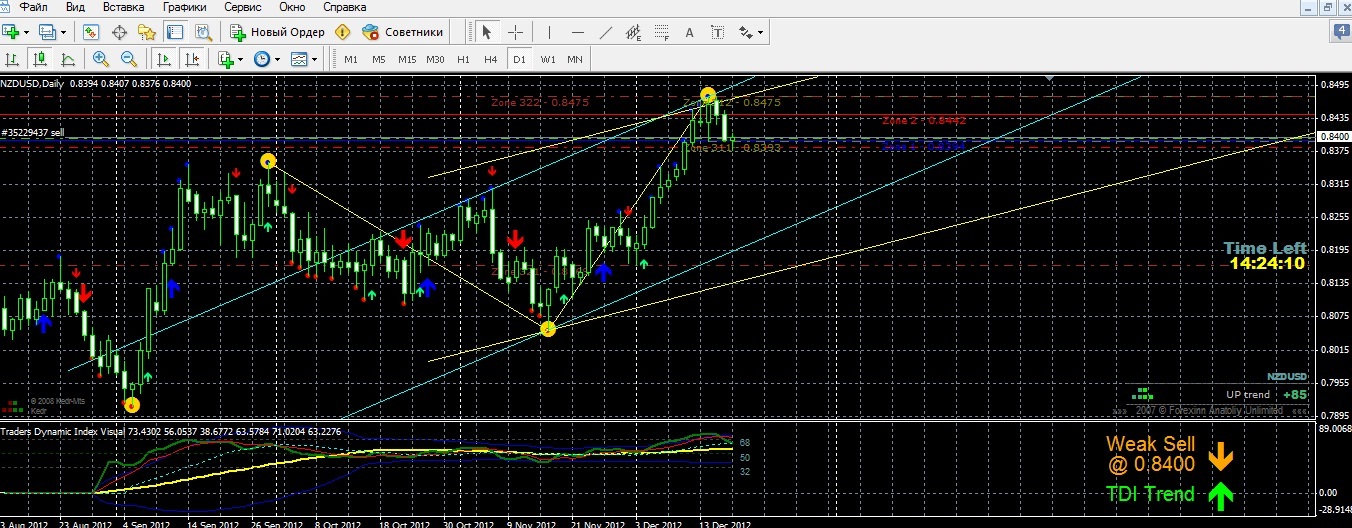The height and width of the screenshot is (528, 1352).
Task: Select the crosshair tool
Action: click(515, 32)
